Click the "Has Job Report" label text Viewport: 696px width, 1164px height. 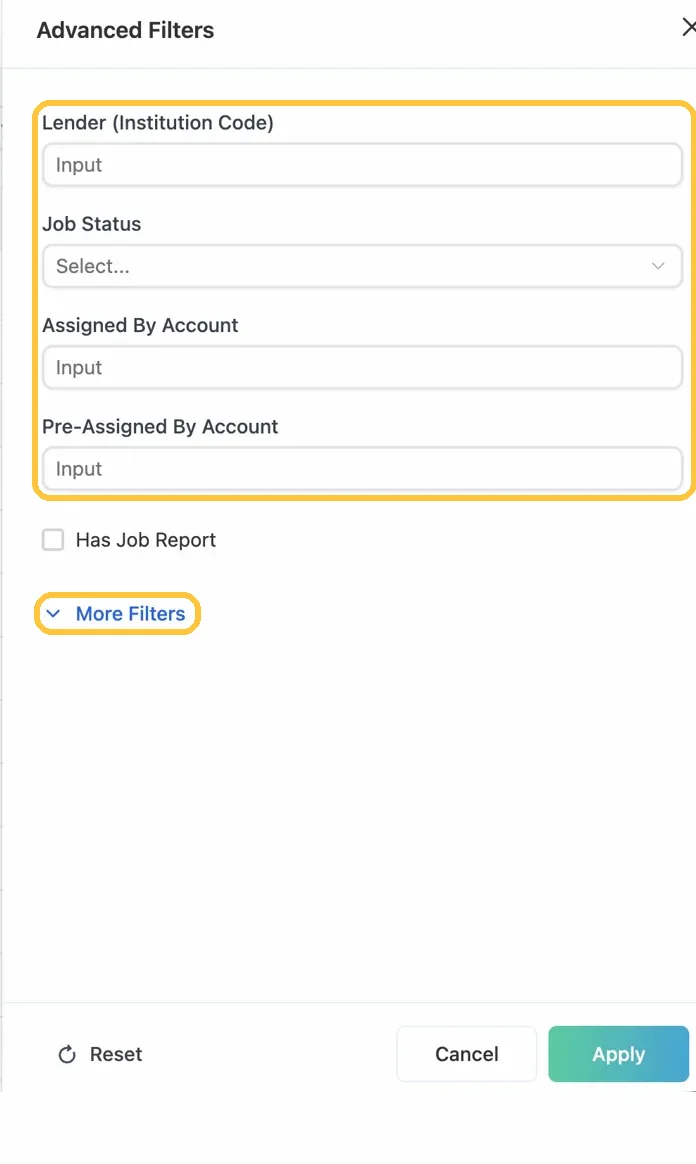pyautogui.click(x=145, y=540)
